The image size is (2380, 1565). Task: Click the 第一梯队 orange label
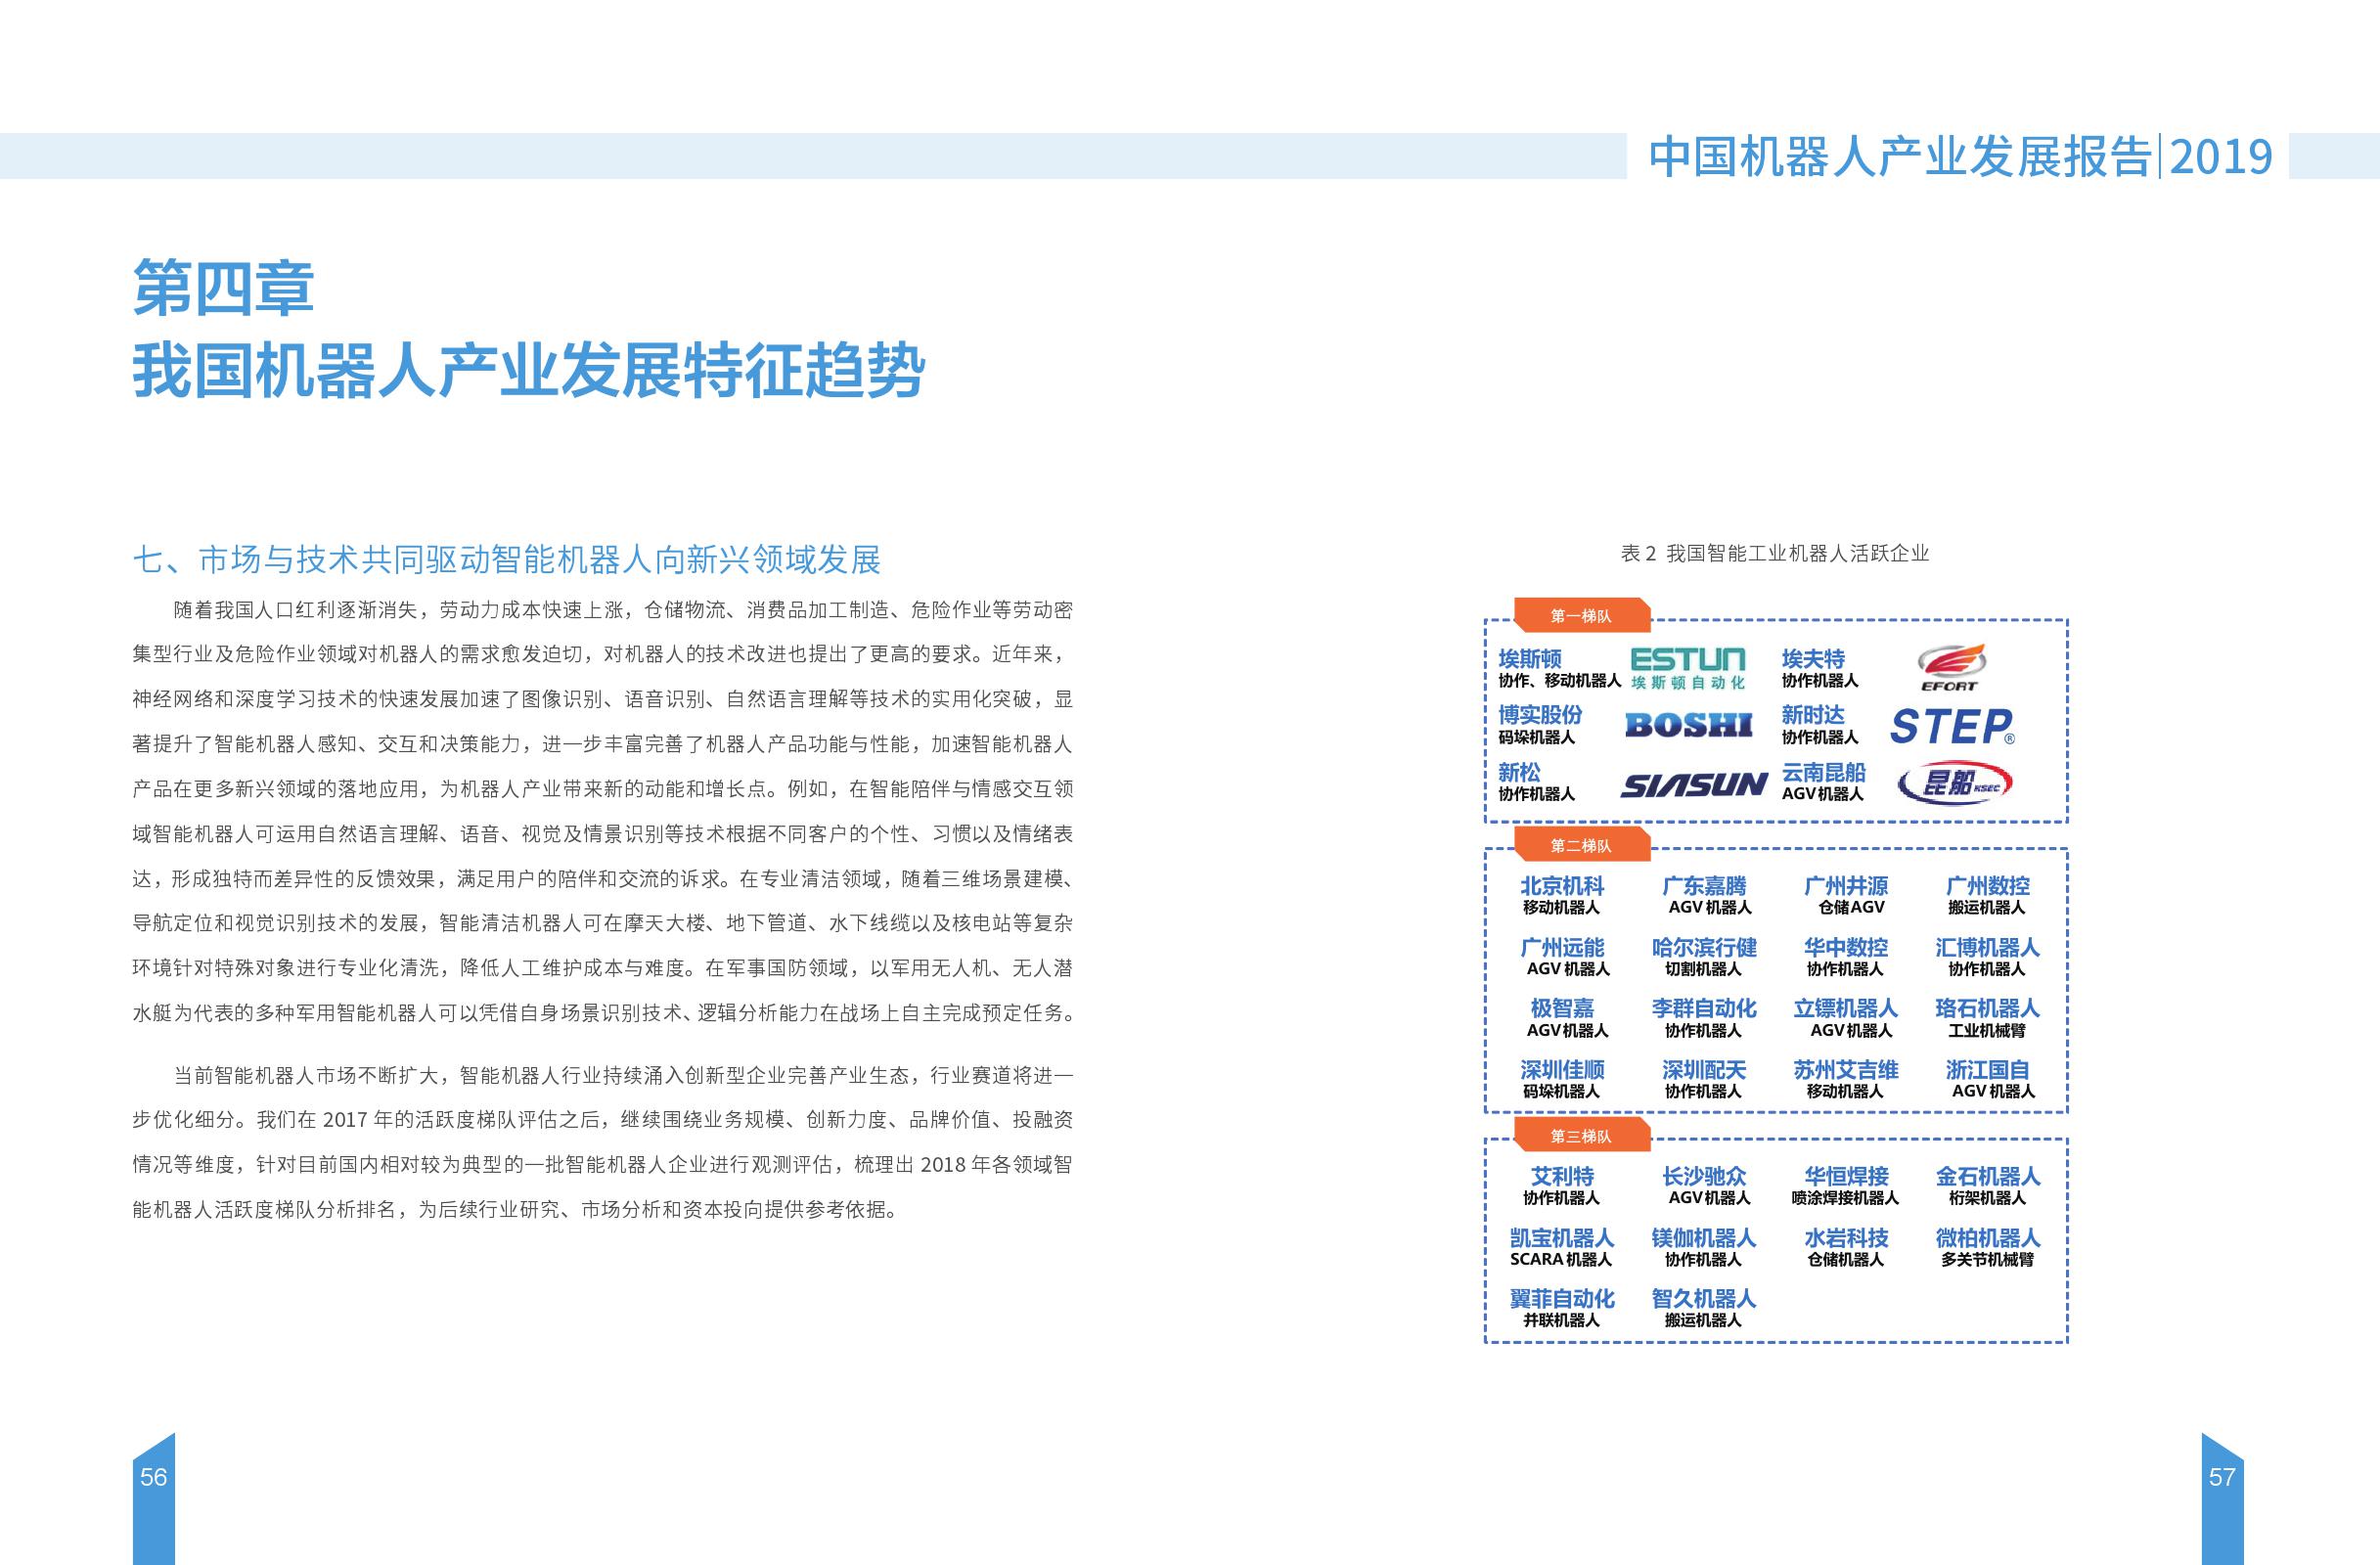point(1580,616)
